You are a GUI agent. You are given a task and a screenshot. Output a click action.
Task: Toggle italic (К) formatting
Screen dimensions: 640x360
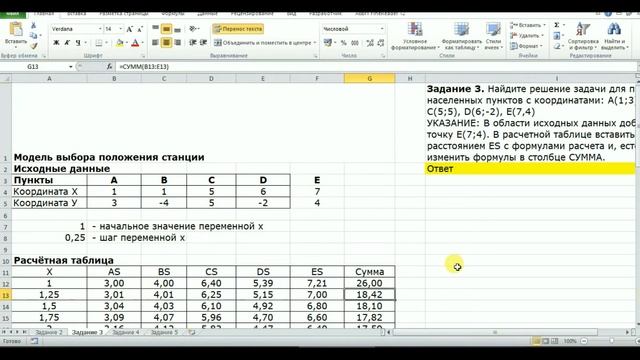tap(67, 42)
